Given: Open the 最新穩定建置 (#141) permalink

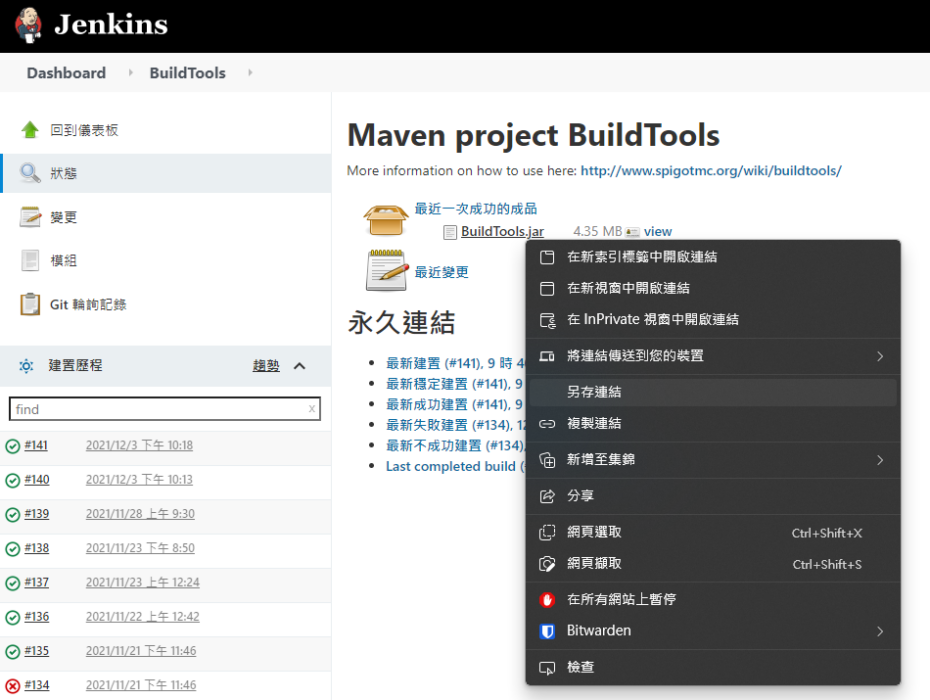Looking at the screenshot, I should click(454, 384).
